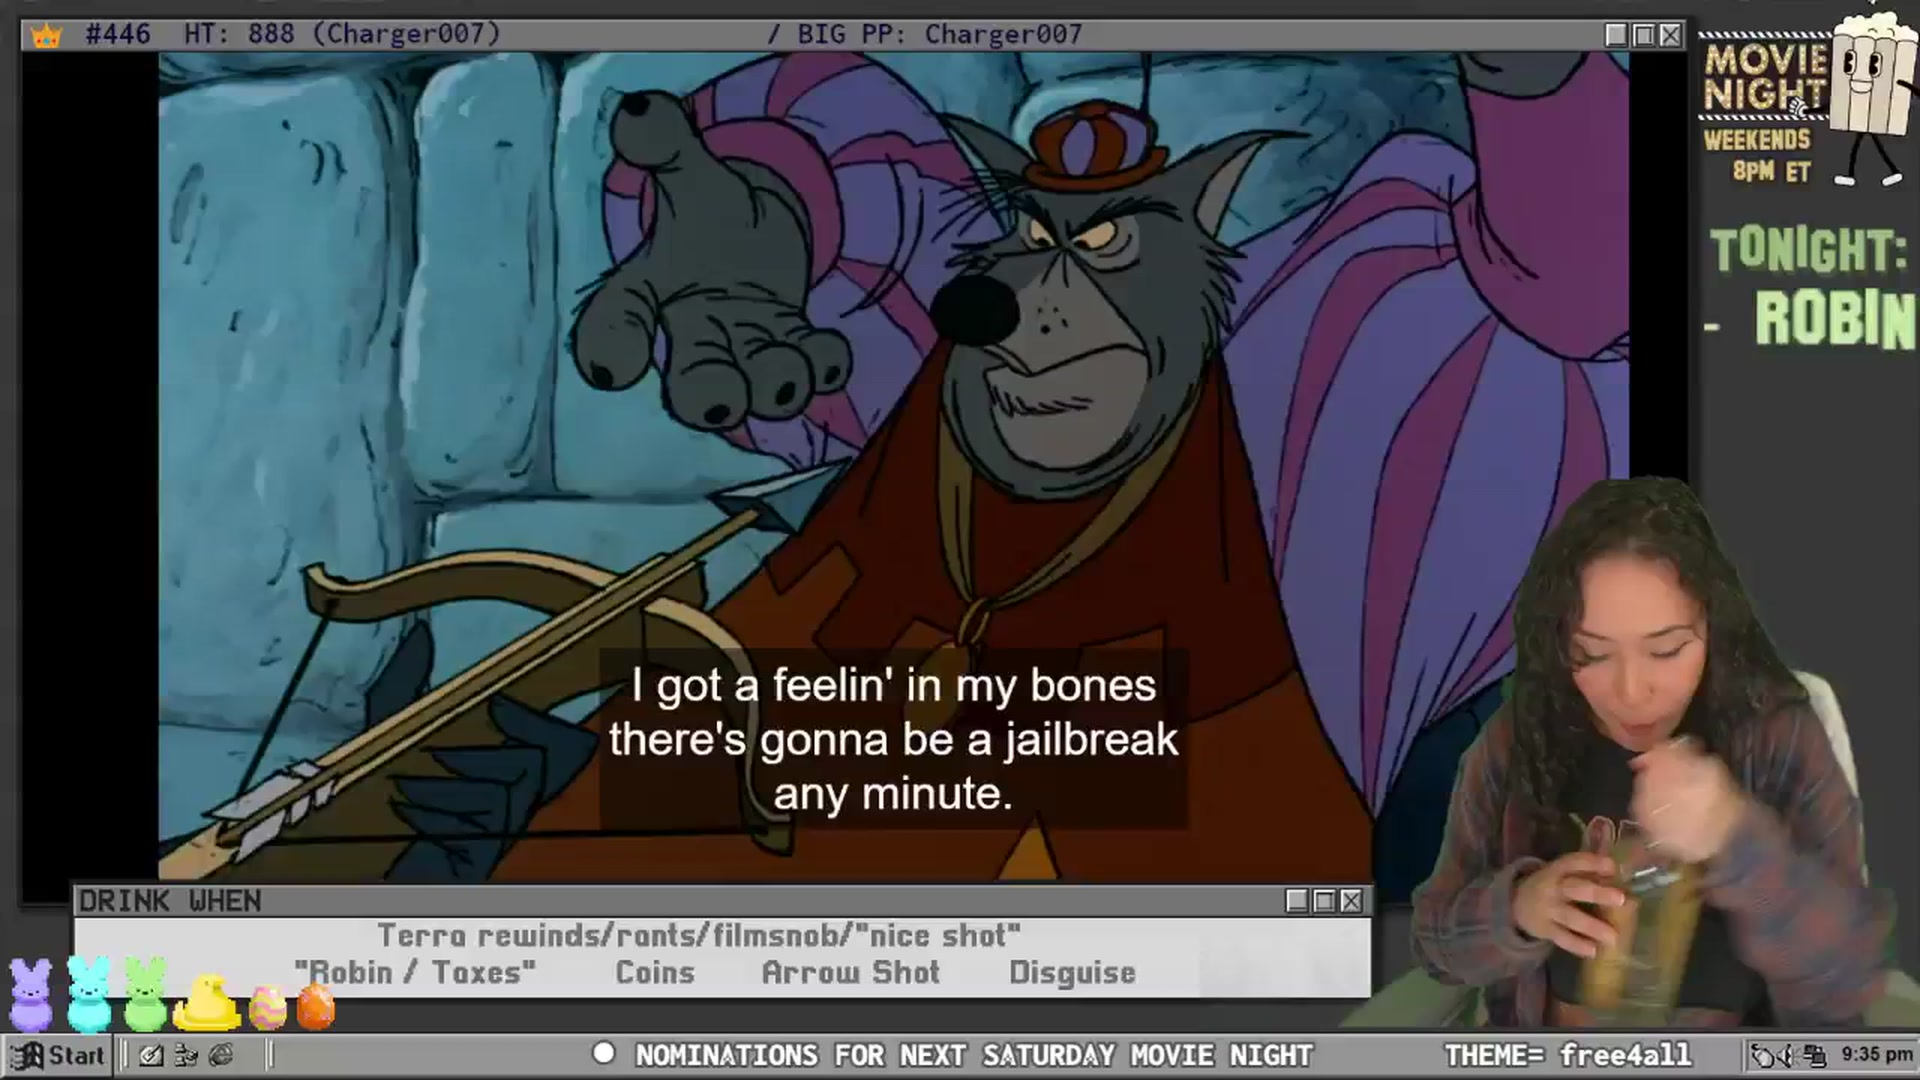Close the DRINK WHEN window
Screen dimensions: 1920x1080
tap(1351, 901)
